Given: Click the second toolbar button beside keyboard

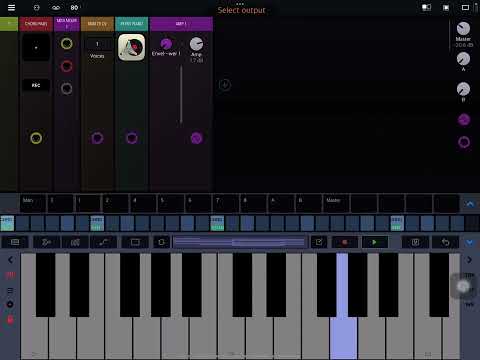Looking at the screenshot, I should tap(46, 242).
